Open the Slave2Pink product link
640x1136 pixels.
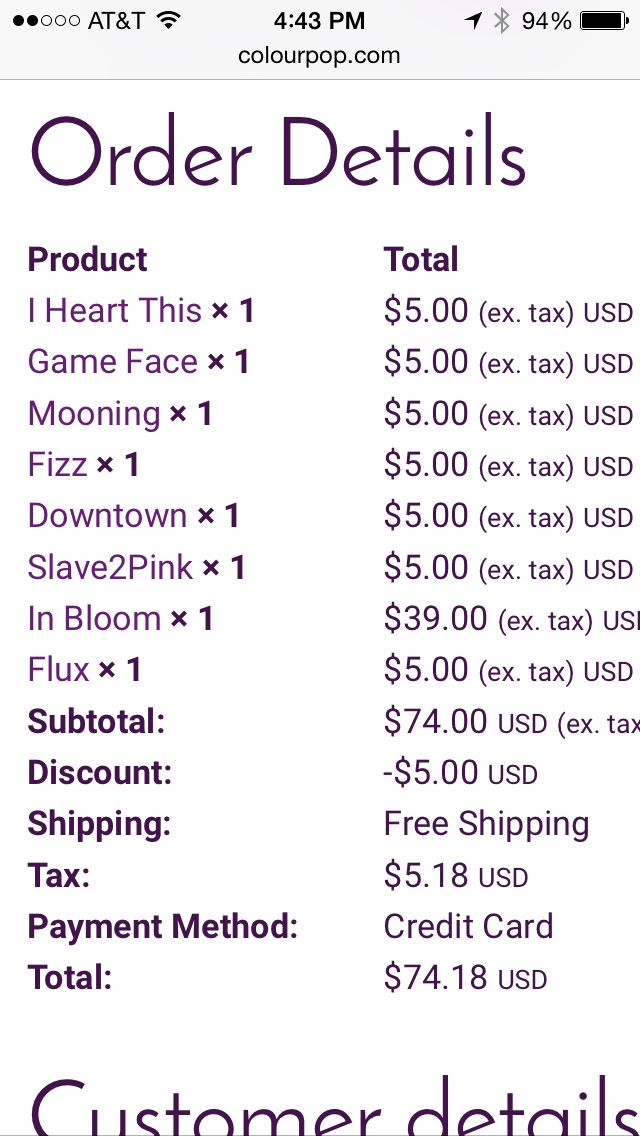[x=110, y=567]
